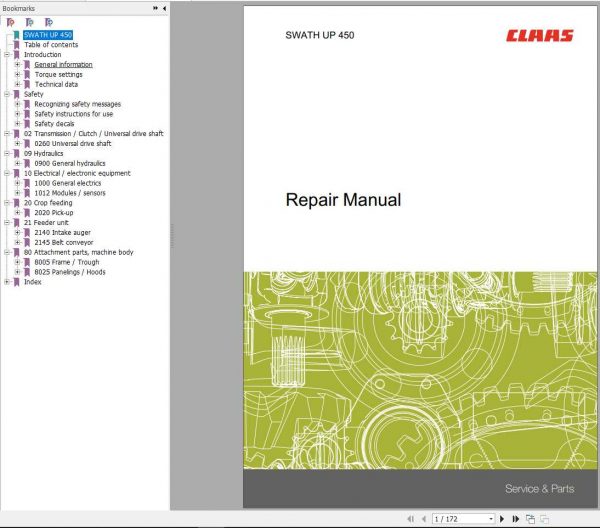Select the 09 Hydraulics bookmark
Viewport: 600px width, 528px height.
[44, 153]
